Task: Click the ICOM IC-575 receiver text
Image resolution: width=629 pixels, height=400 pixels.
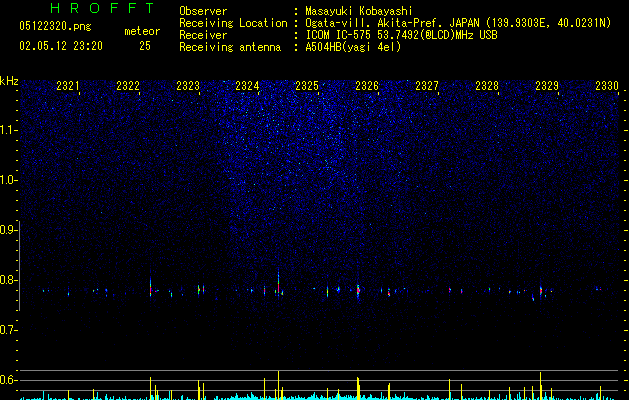Action: pyautogui.click(x=401, y=35)
